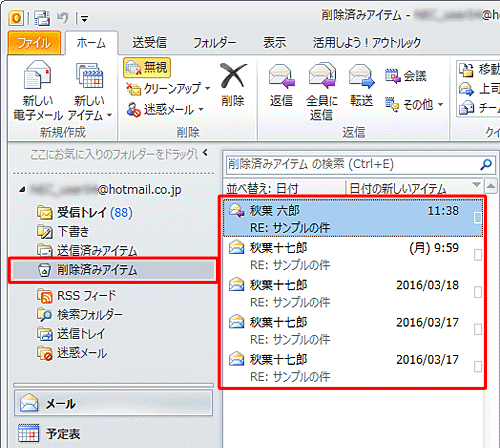Click the envelope icon of the 9:59 message
The height and width of the screenshot is (448, 500).
tap(237, 248)
